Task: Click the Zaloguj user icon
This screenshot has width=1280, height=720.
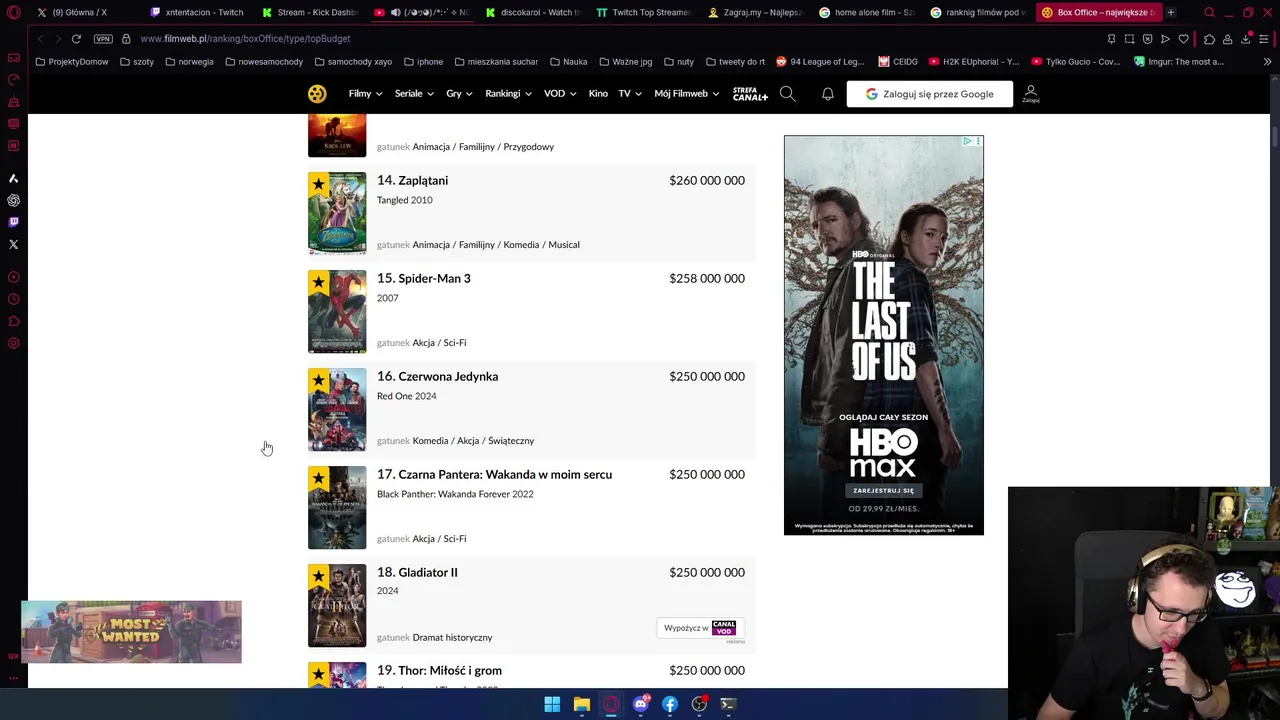Action: pos(1031,94)
